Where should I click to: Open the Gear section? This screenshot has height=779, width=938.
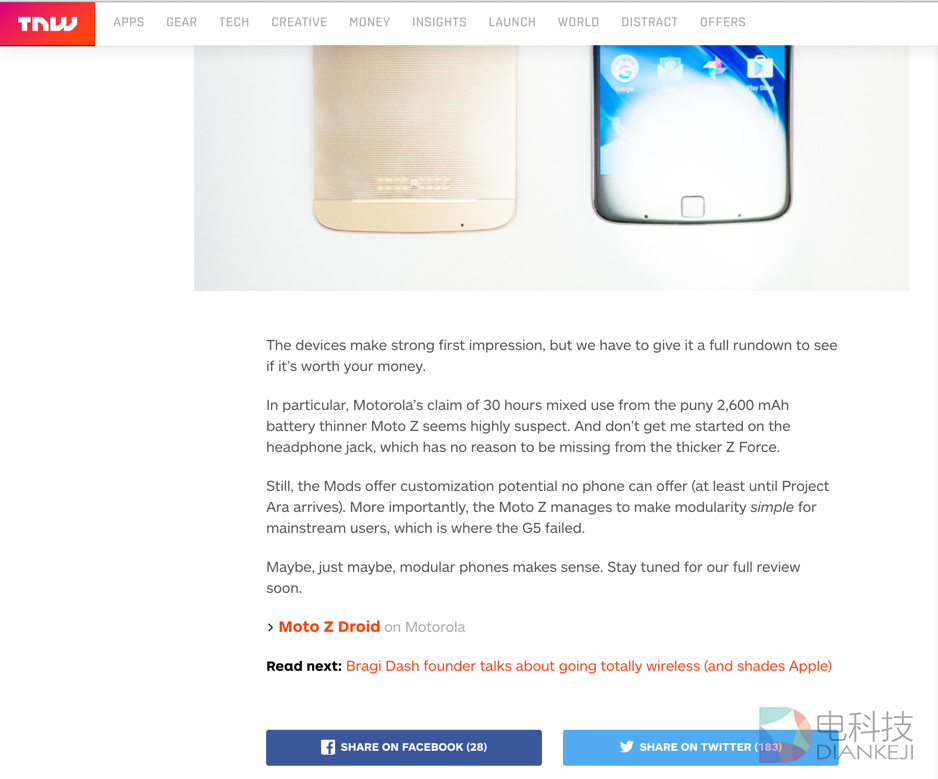pos(181,22)
